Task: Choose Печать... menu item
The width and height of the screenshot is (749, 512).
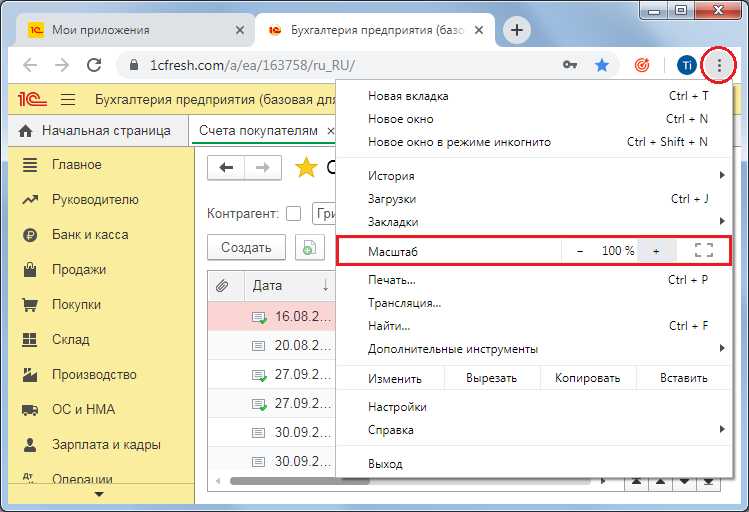Action: [534, 280]
